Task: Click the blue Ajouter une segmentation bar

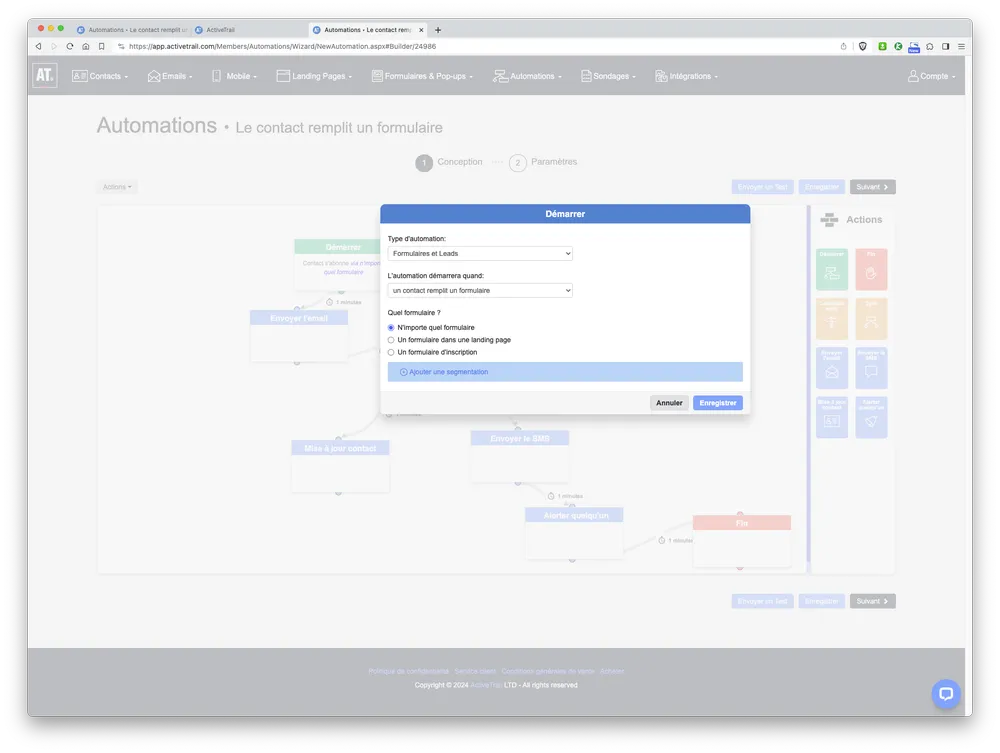Action: click(x=564, y=371)
